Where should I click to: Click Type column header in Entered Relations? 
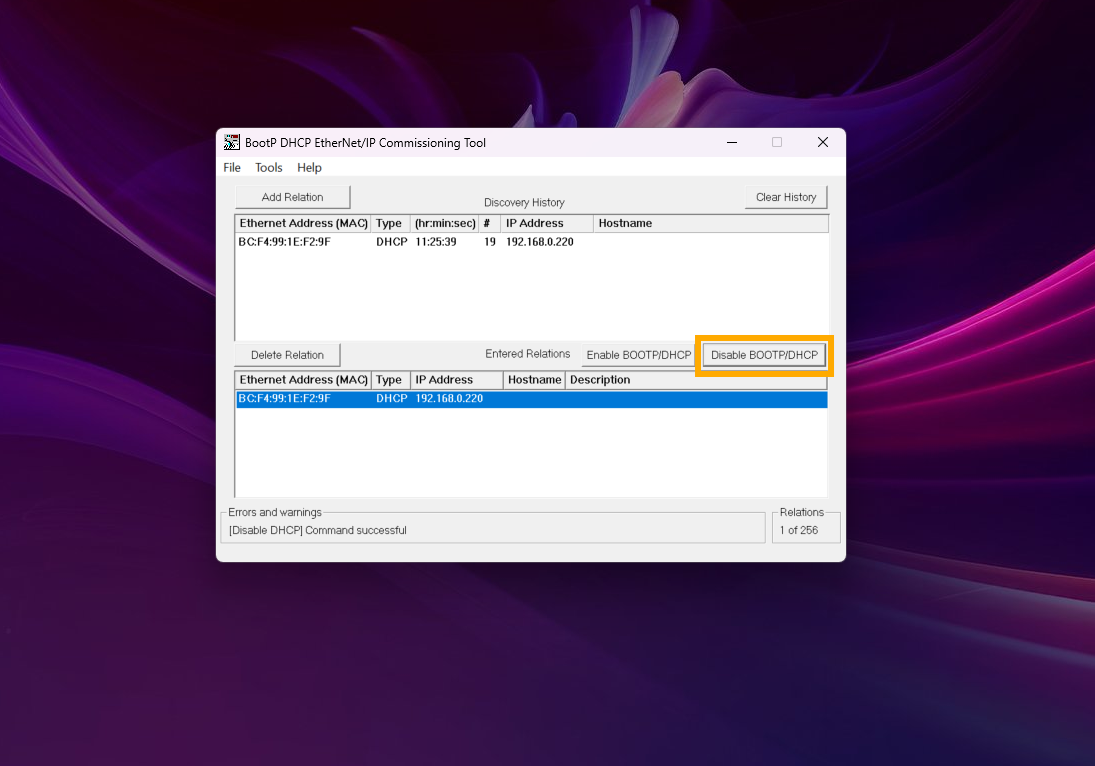[x=389, y=380]
